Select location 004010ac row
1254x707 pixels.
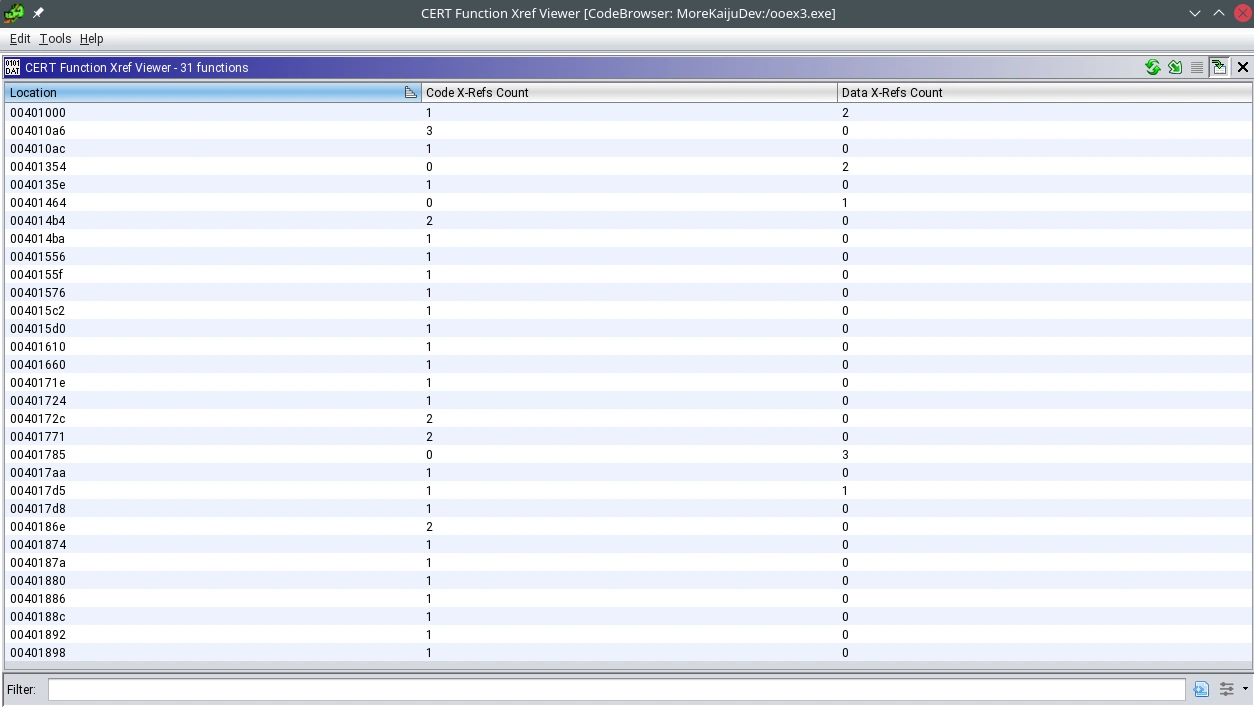pyautogui.click(x=627, y=149)
